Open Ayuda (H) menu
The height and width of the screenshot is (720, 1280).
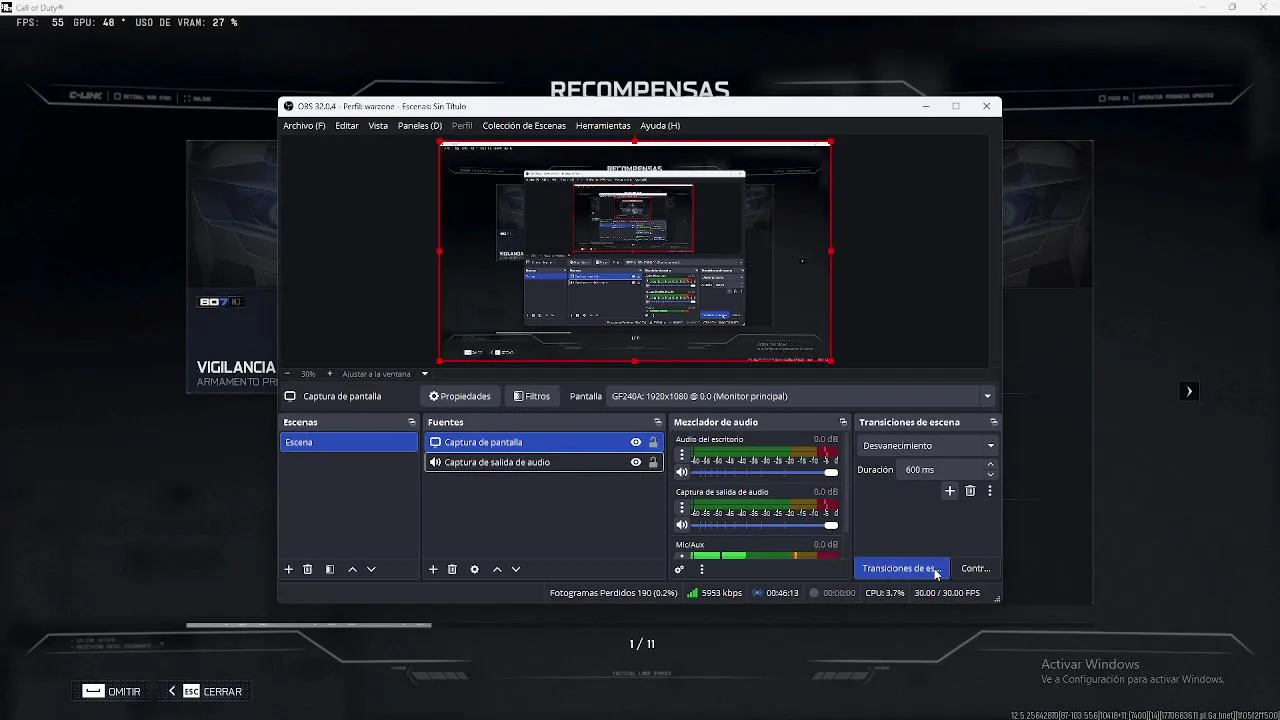660,126
